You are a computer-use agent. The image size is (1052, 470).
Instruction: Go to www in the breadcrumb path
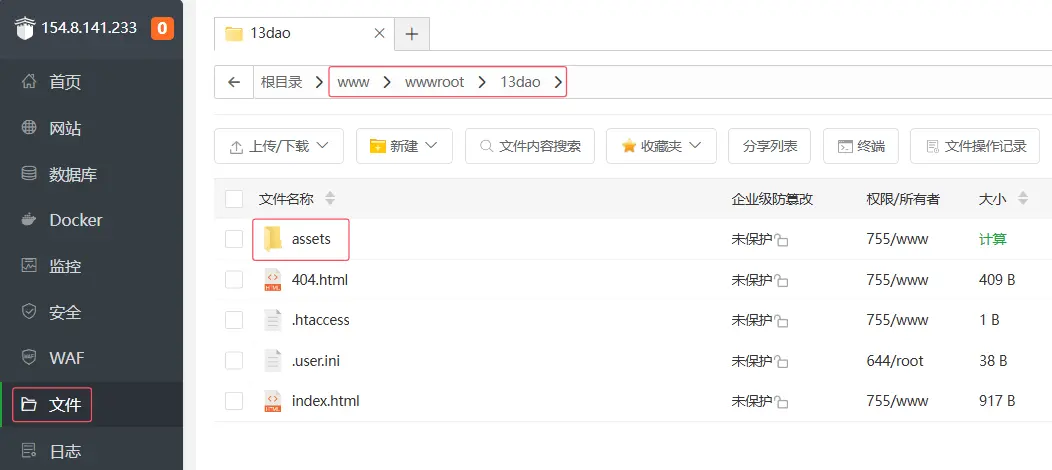tap(354, 82)
